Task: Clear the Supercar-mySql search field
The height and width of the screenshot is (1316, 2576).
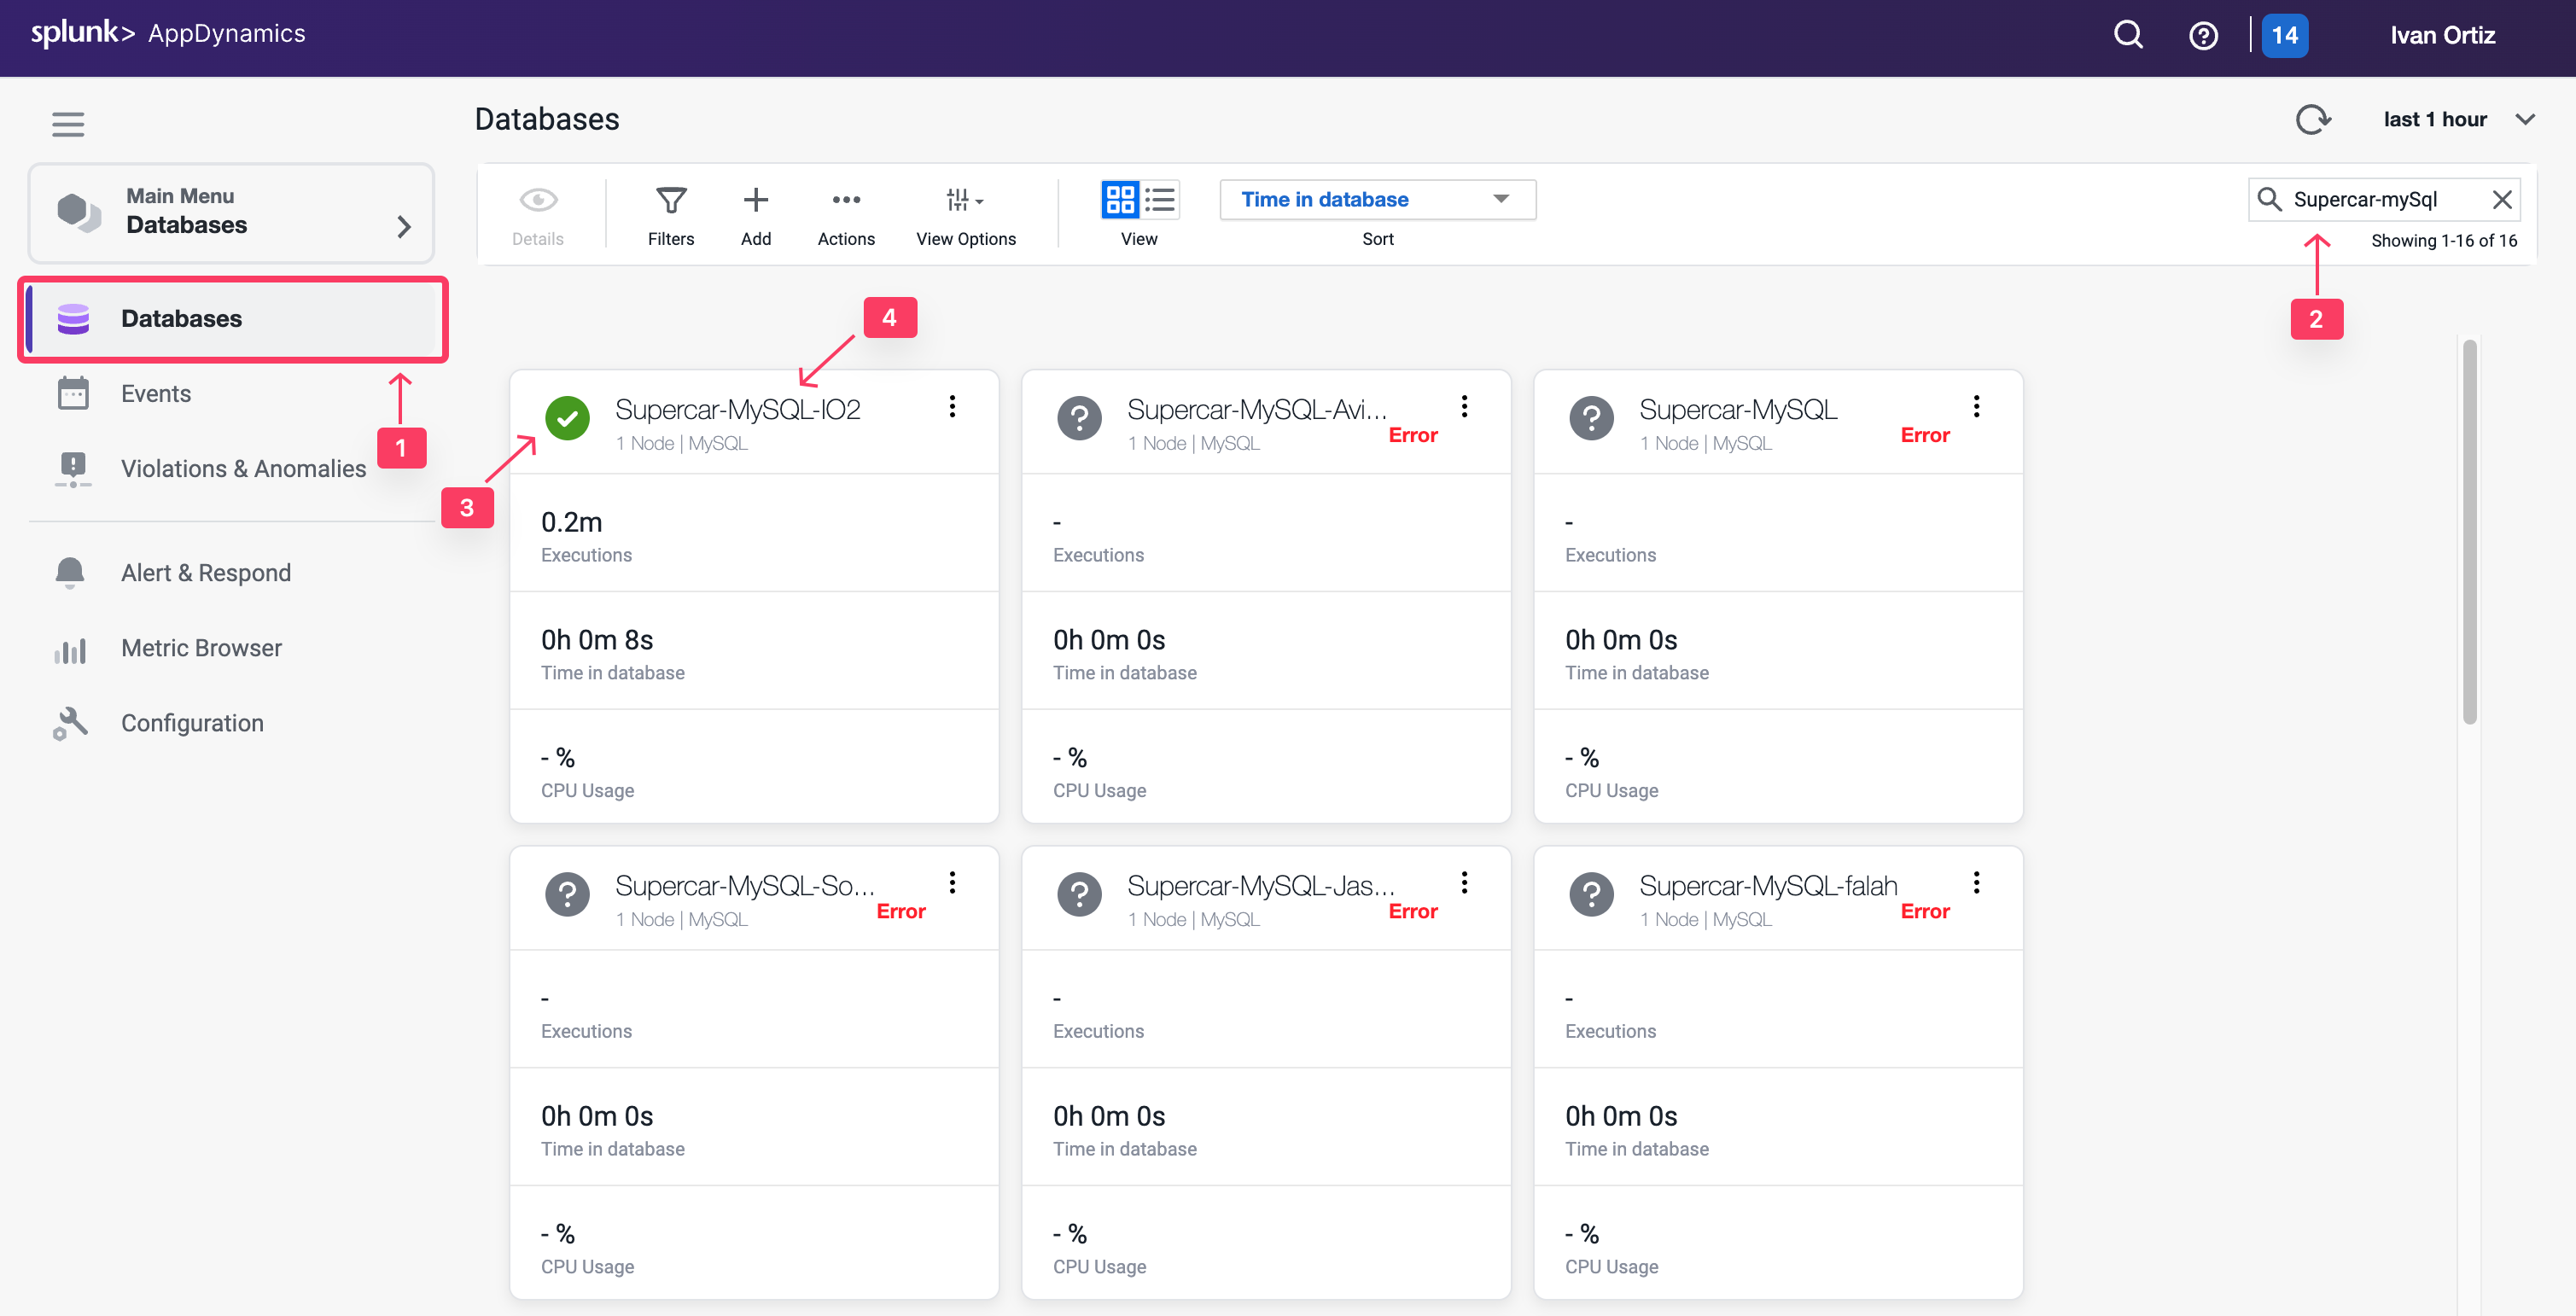Action: 2501,199
